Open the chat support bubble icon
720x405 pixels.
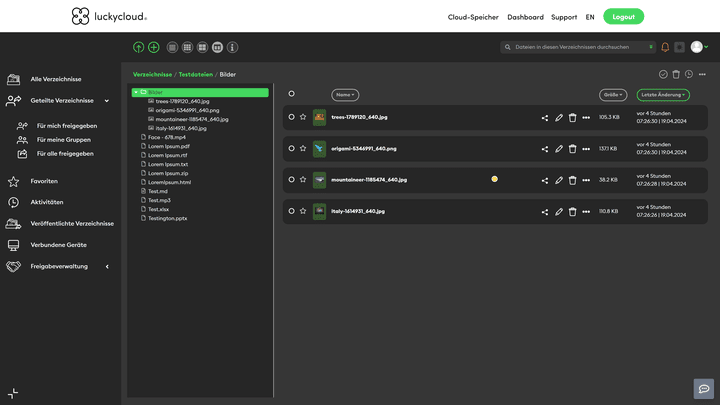point(704,388)
